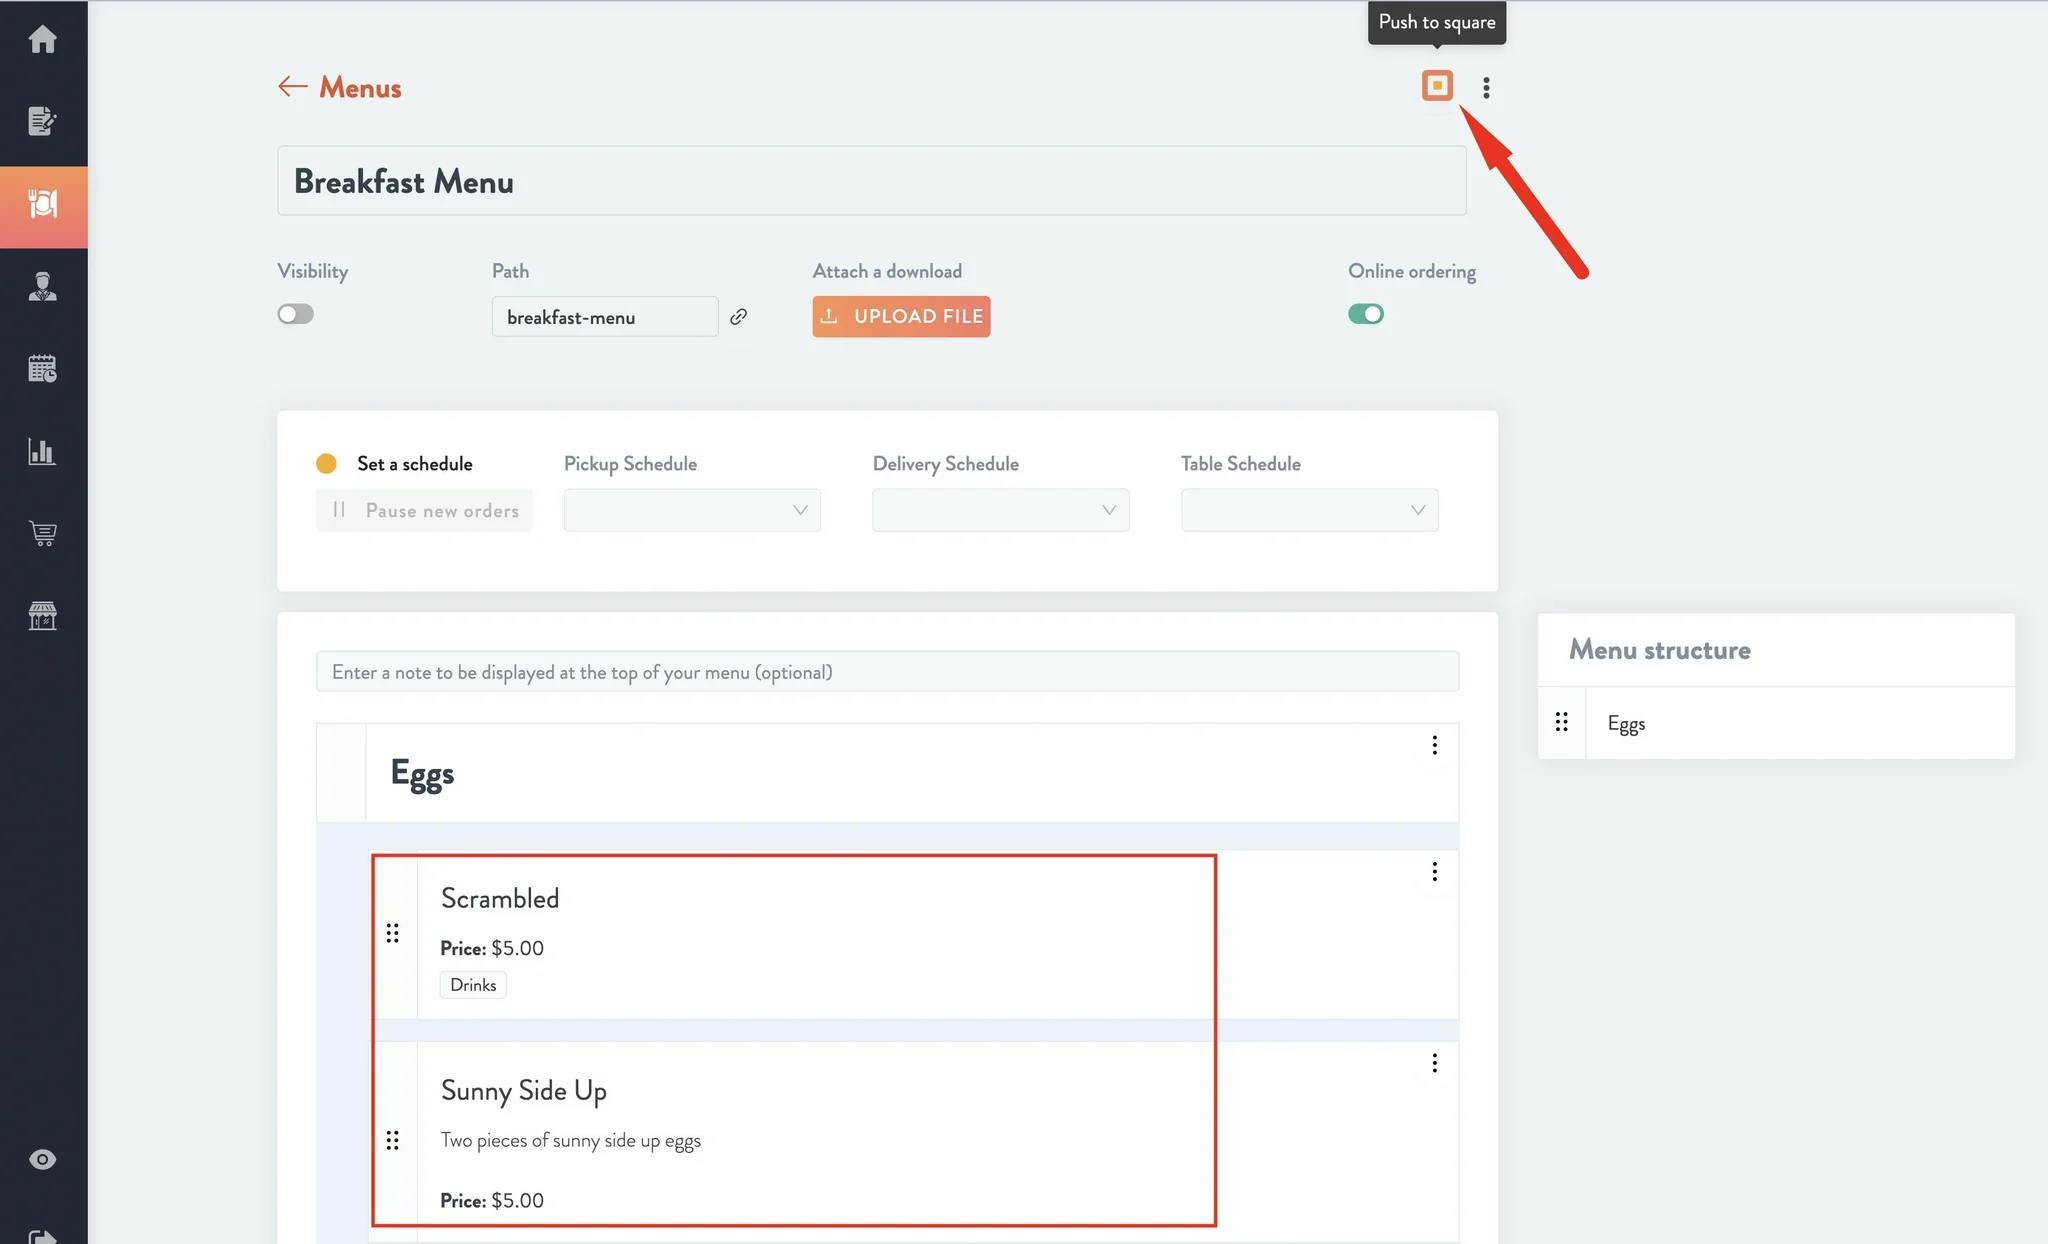
Task: Copy the path link icon
Action: pos(738,317)
